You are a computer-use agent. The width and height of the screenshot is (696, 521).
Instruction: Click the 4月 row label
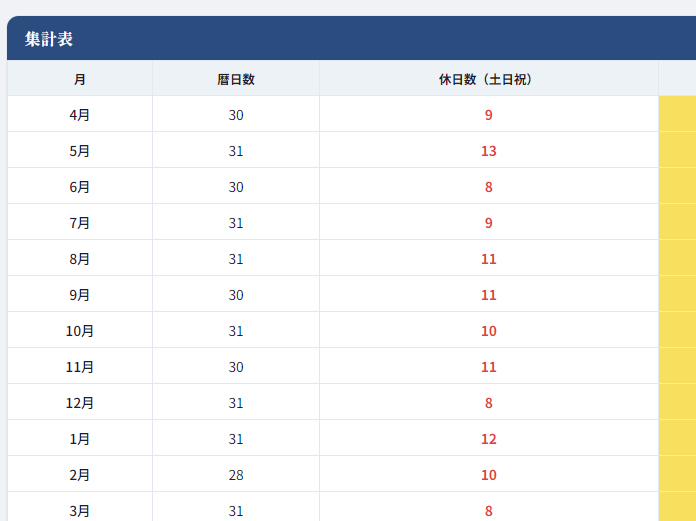click(x=79, y=115)
